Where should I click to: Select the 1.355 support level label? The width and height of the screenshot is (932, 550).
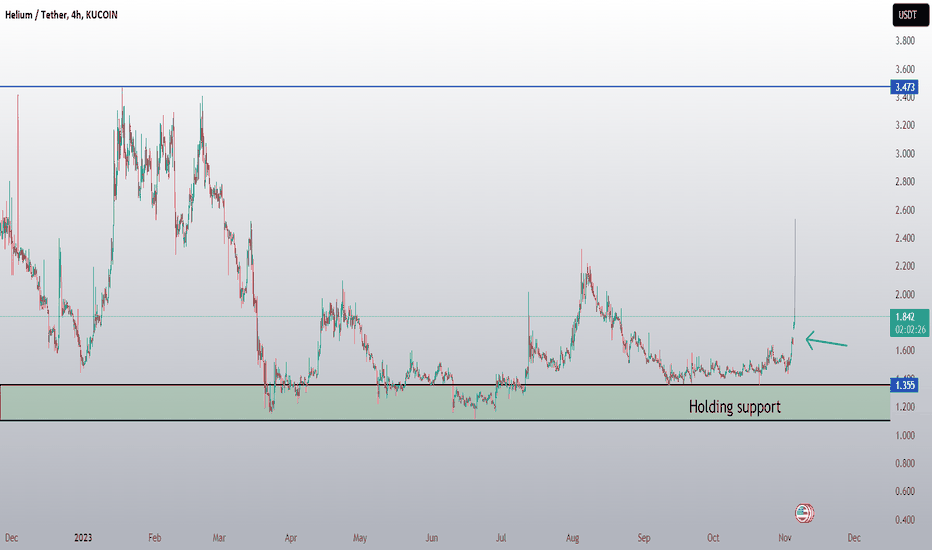904,385
